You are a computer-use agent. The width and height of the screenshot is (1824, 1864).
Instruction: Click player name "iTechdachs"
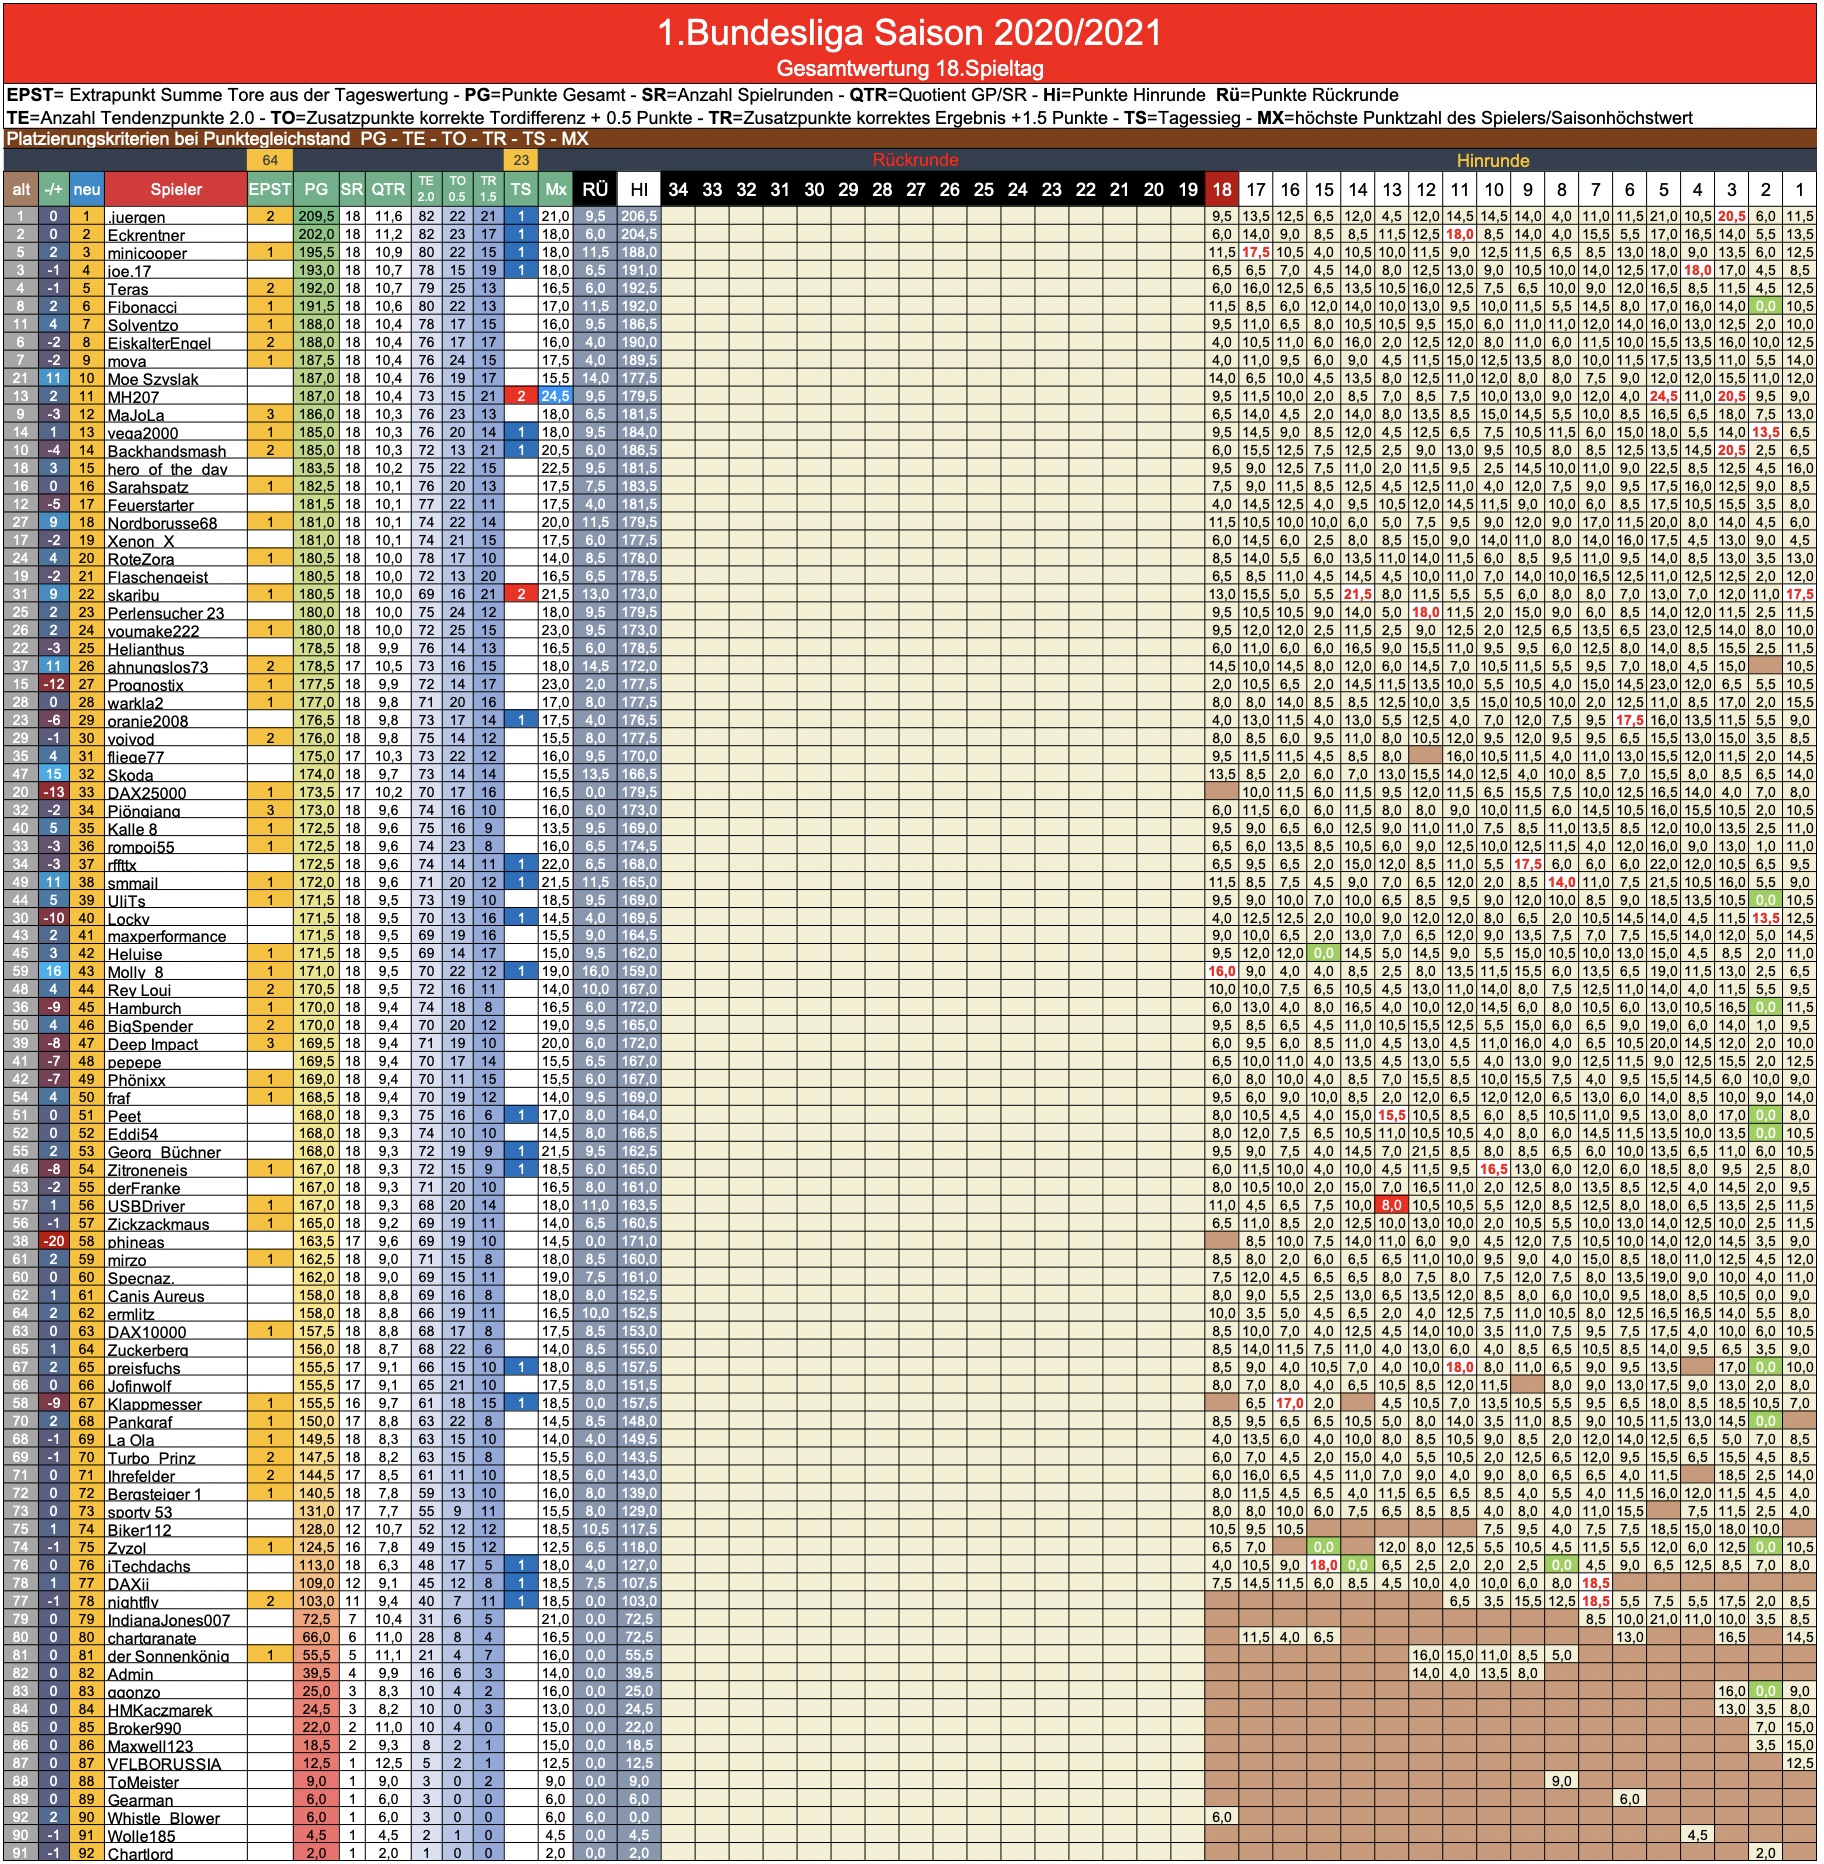point(148,1565)
